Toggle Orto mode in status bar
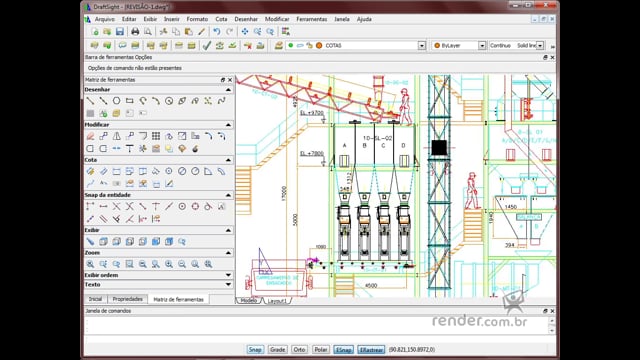This screenshot has width=640, height=360. point(299,349)
